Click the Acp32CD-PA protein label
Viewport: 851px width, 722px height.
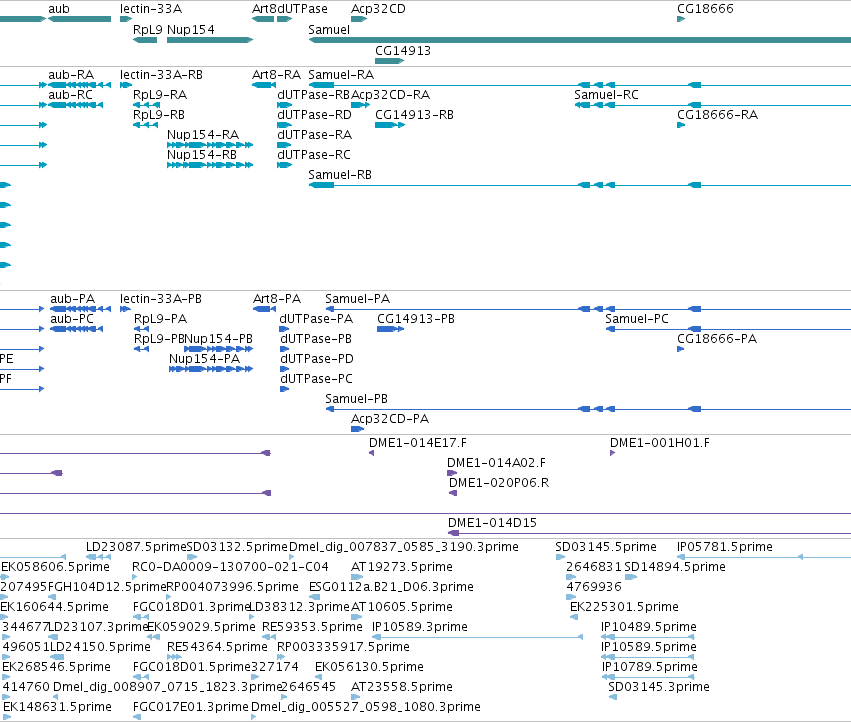pyautogui.click(x=390, y=419)
